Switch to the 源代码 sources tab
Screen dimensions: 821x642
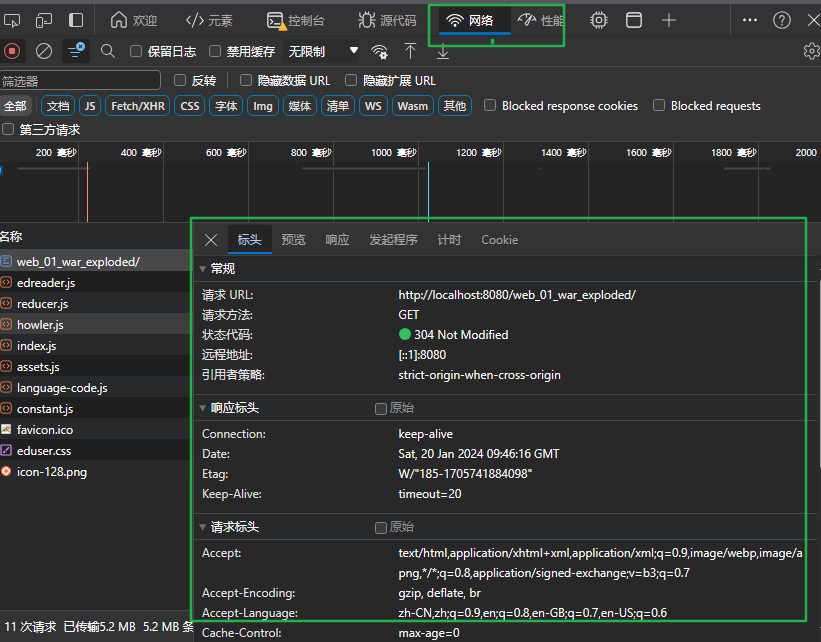point(387,20)
